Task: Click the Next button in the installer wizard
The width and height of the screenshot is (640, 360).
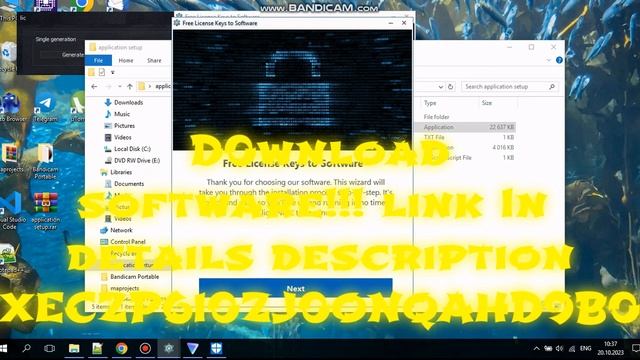Action: coord(296,288)
